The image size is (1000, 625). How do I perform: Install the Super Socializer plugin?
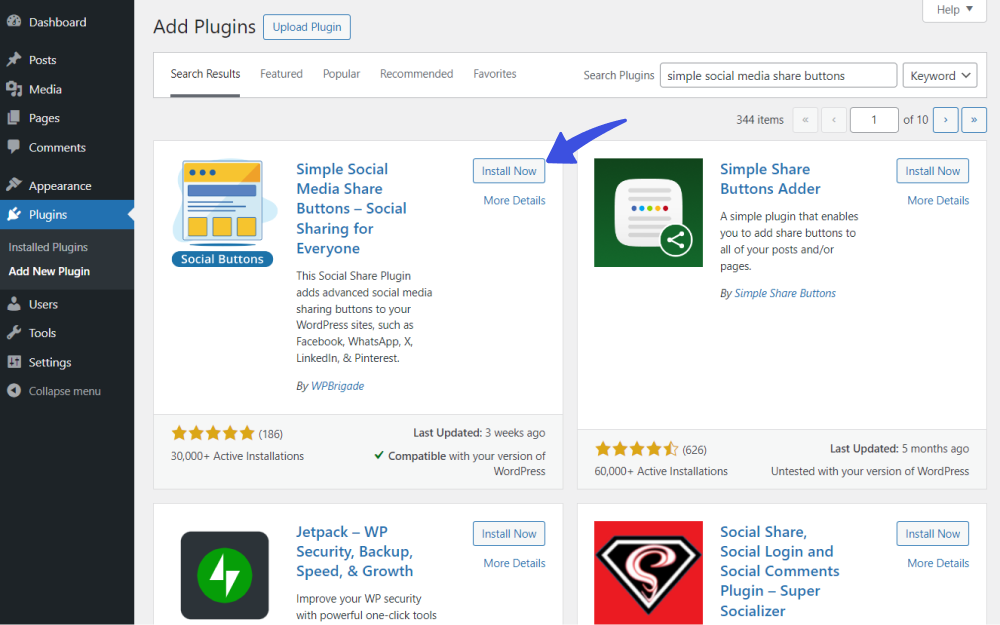click(932, 534)
